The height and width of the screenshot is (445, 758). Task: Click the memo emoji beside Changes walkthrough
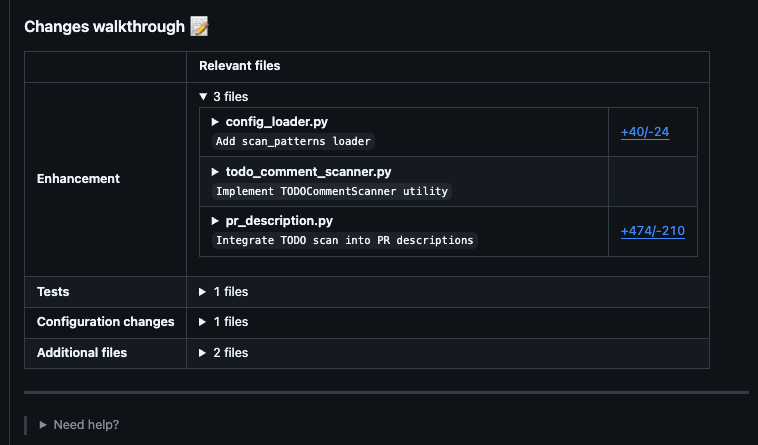[x=199, y=27]
